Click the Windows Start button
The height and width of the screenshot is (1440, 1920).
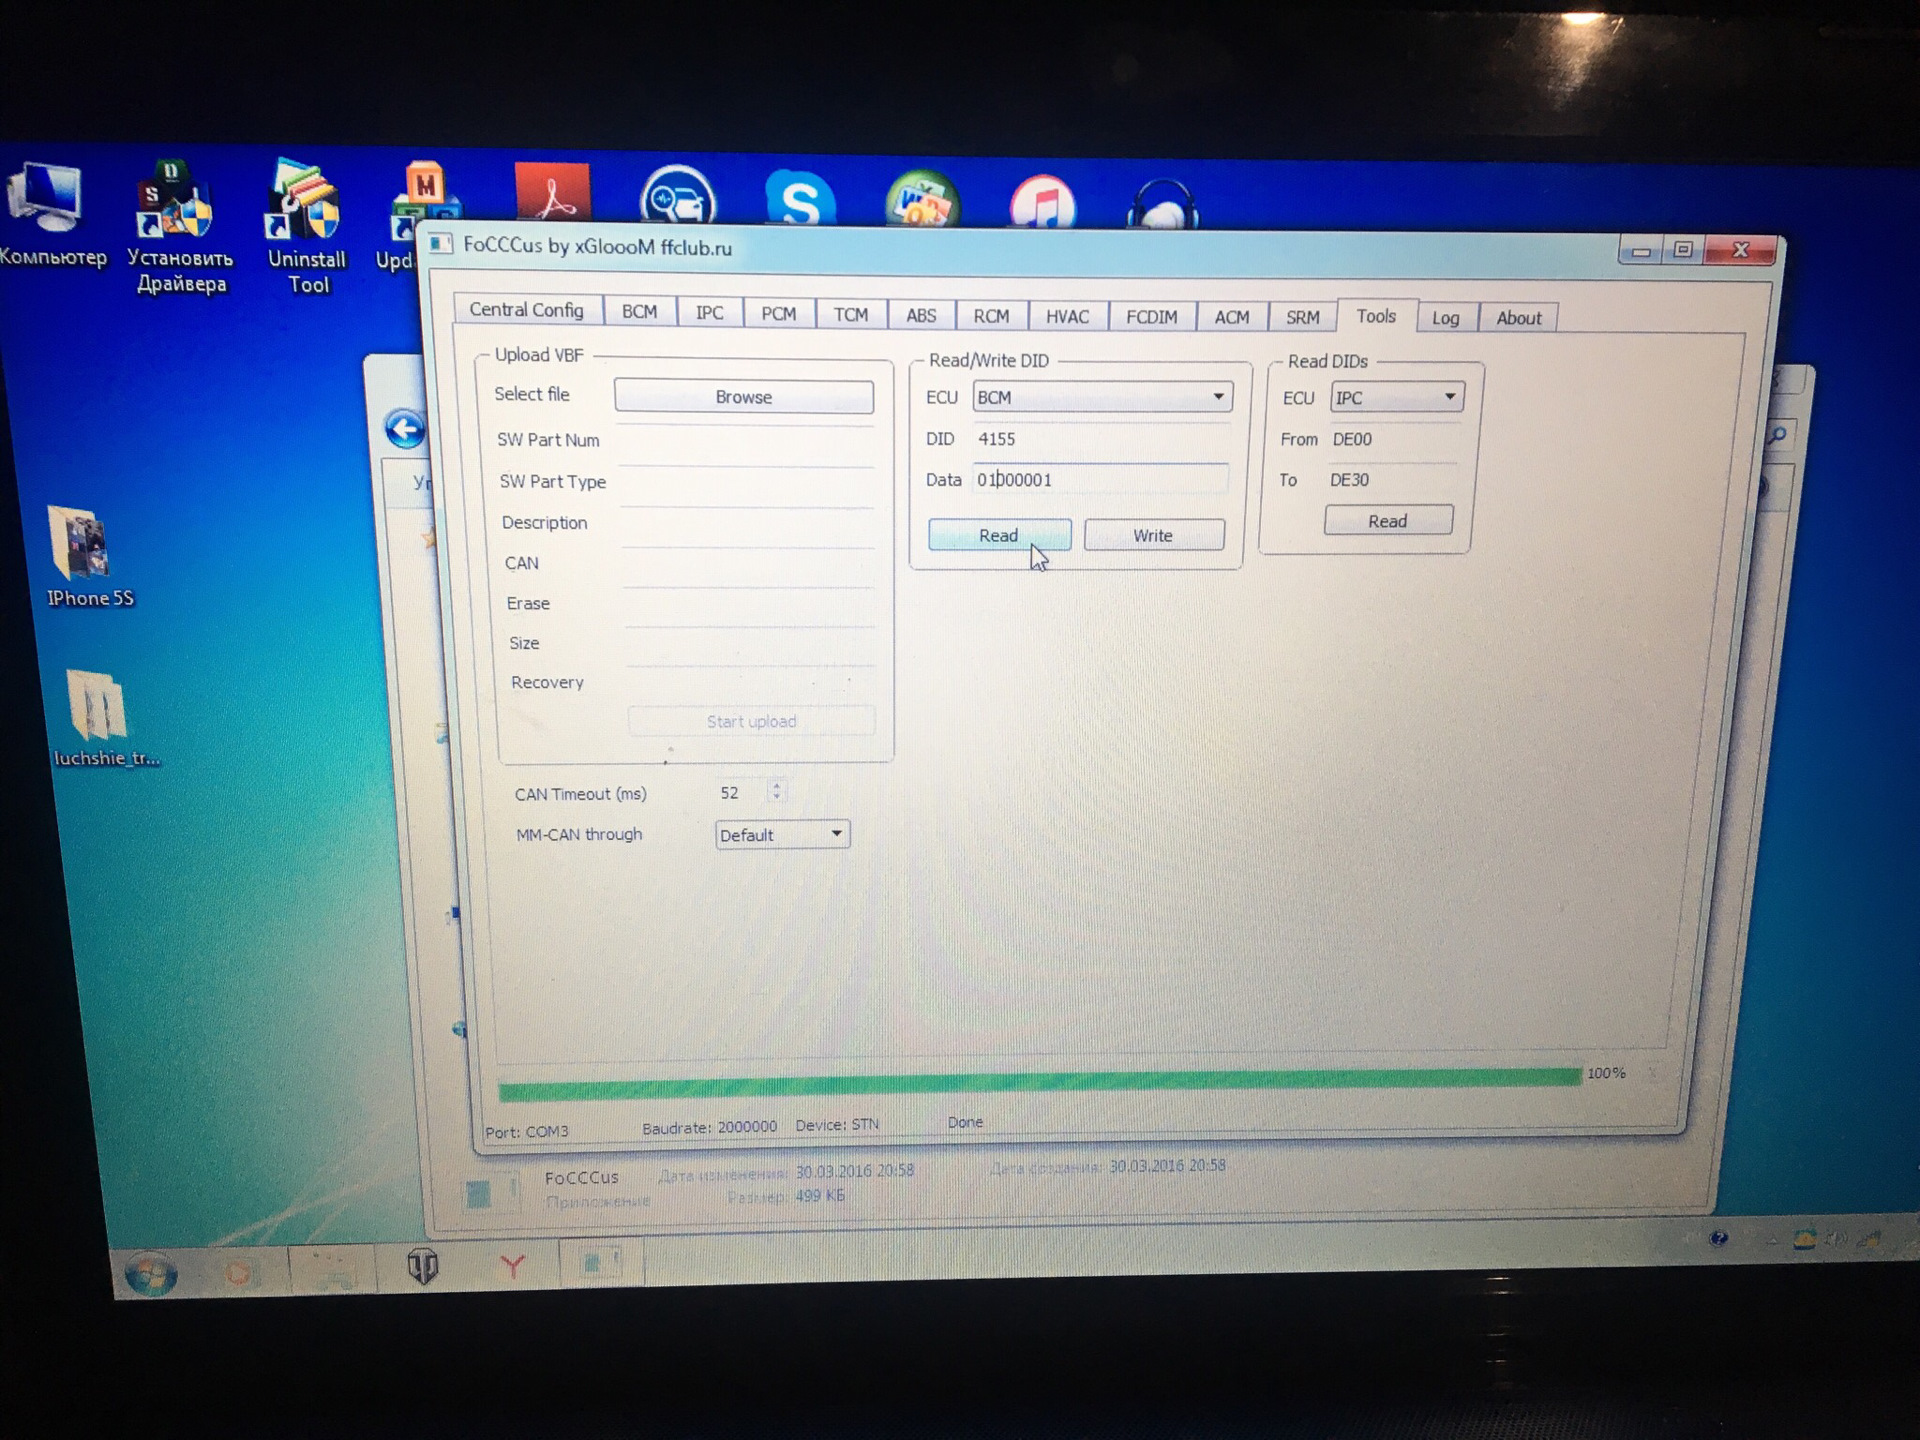pos(151,1274)
